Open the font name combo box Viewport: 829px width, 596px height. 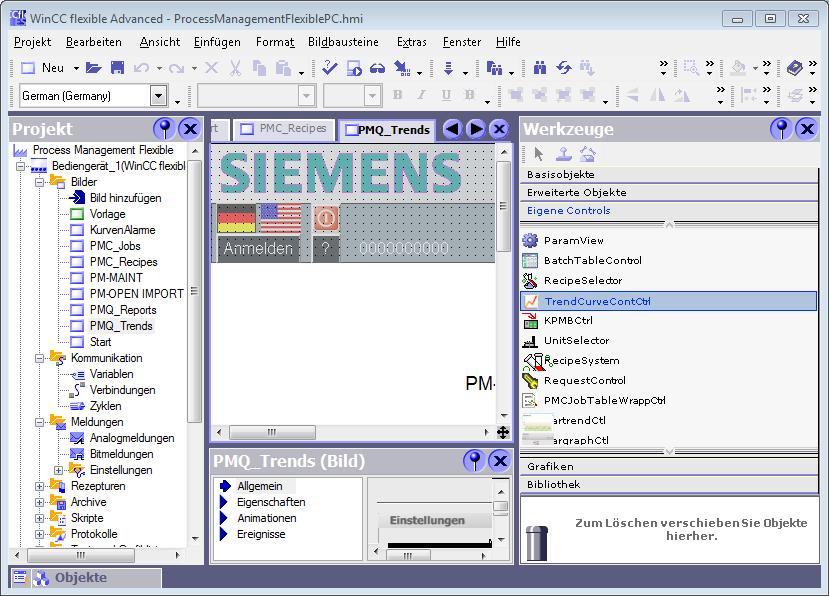pyautogui.click(x=256, y=96)
